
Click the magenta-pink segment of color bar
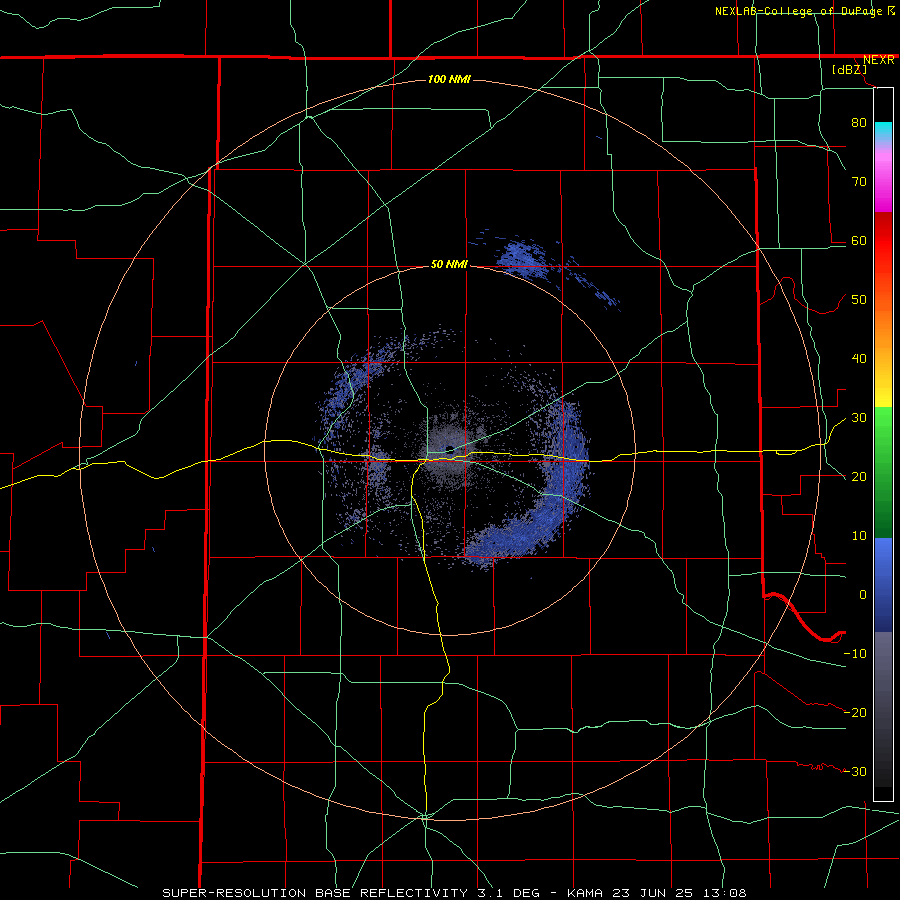tap(883, 178)
